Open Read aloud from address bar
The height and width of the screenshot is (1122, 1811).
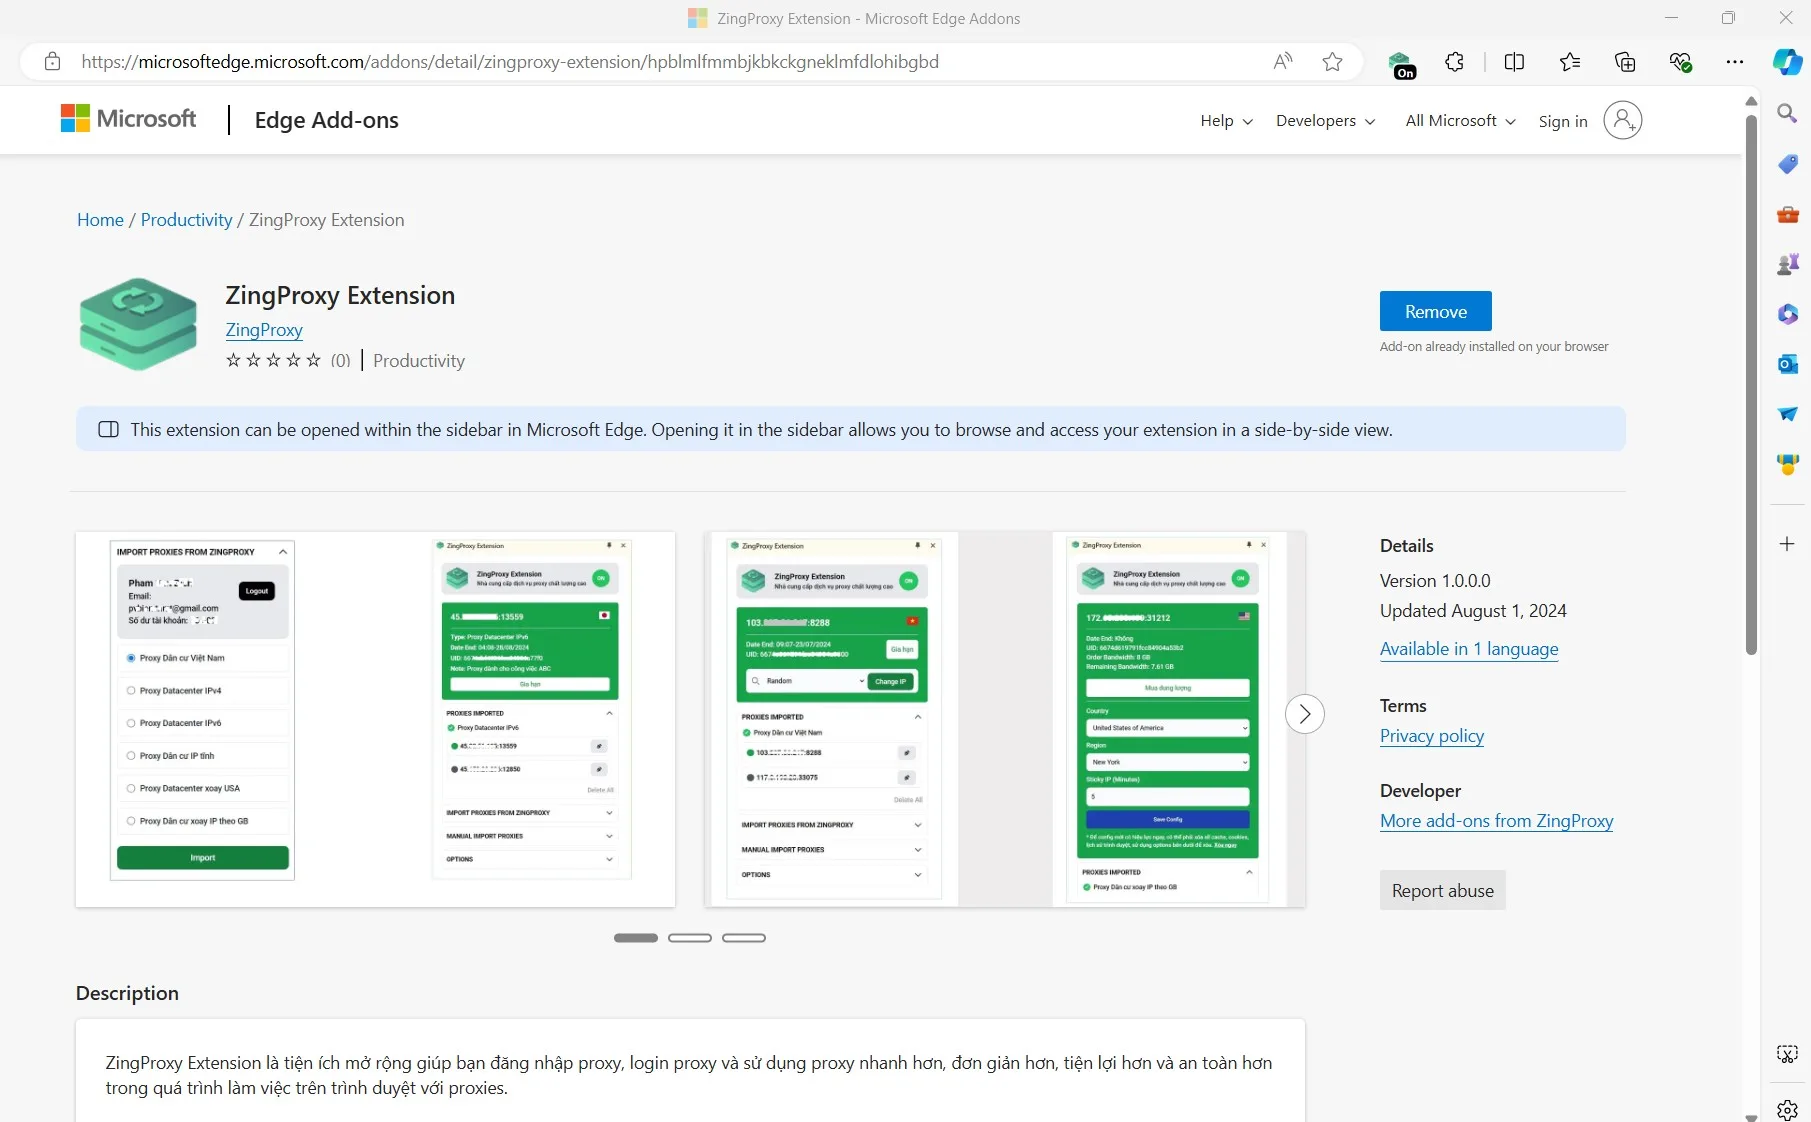pos(1283,62)
